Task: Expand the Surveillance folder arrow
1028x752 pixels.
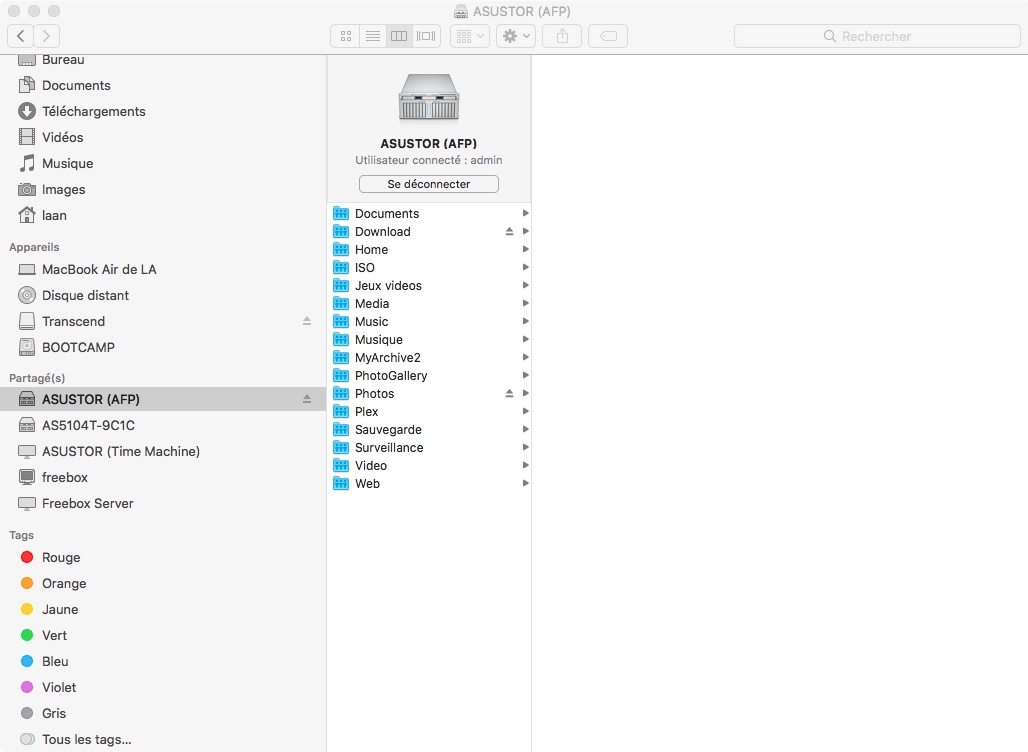Action: (x=525, y=447)
